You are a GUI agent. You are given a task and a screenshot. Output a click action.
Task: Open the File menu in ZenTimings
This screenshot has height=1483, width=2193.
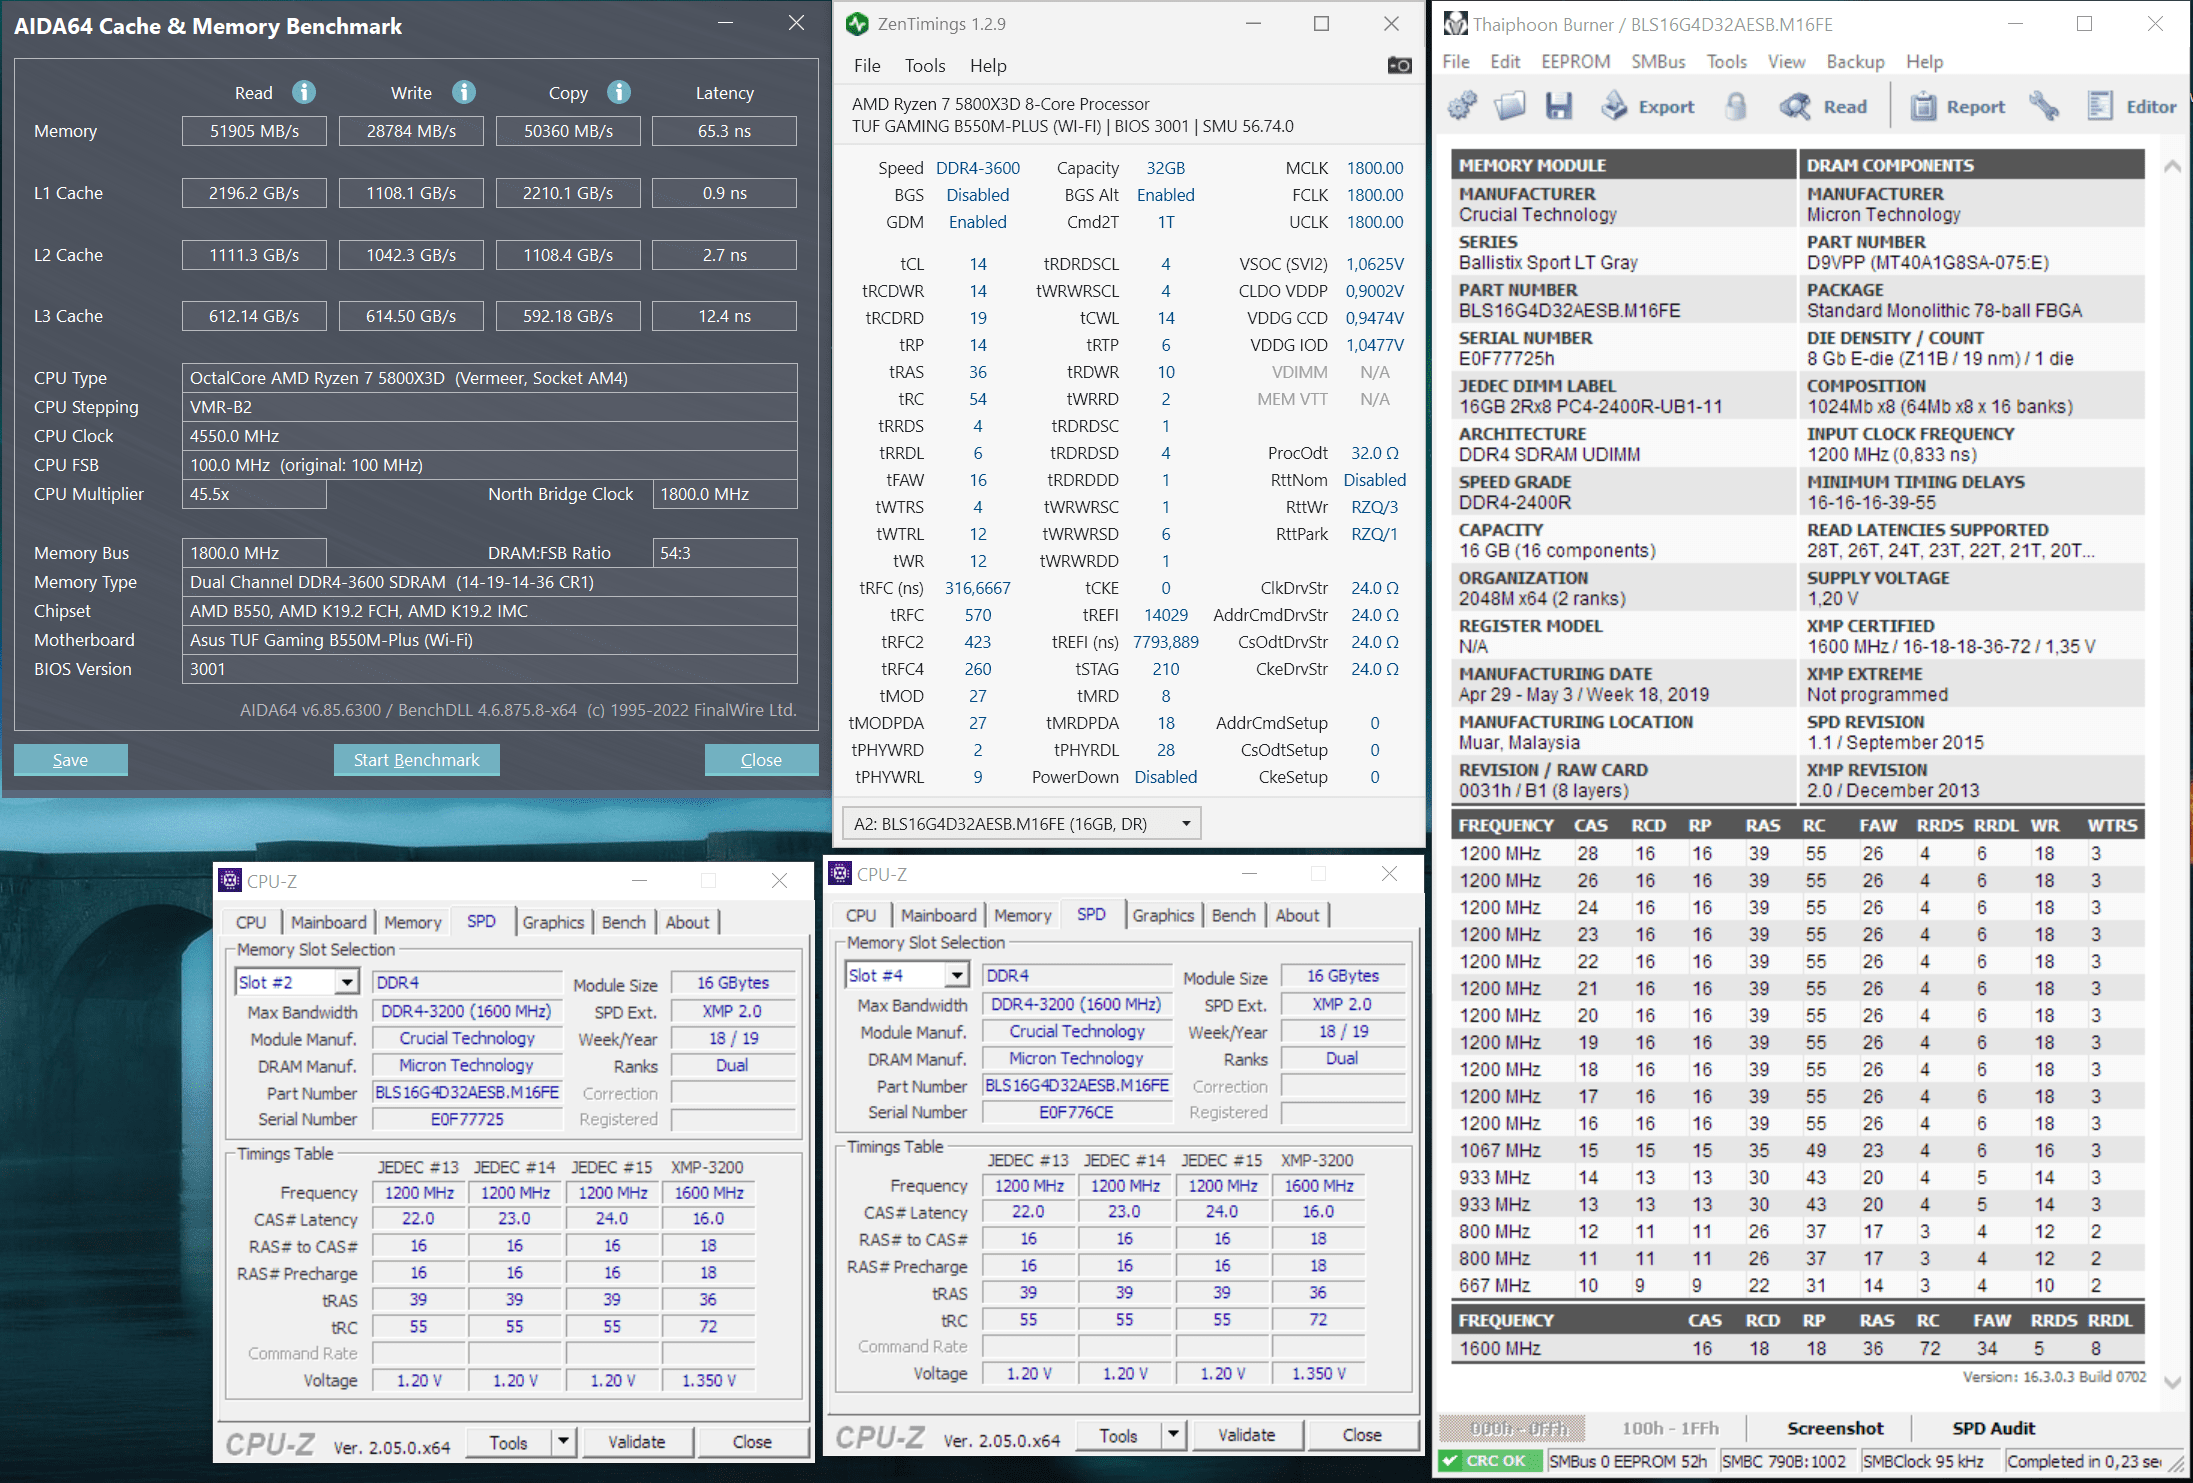coord(867,66)
